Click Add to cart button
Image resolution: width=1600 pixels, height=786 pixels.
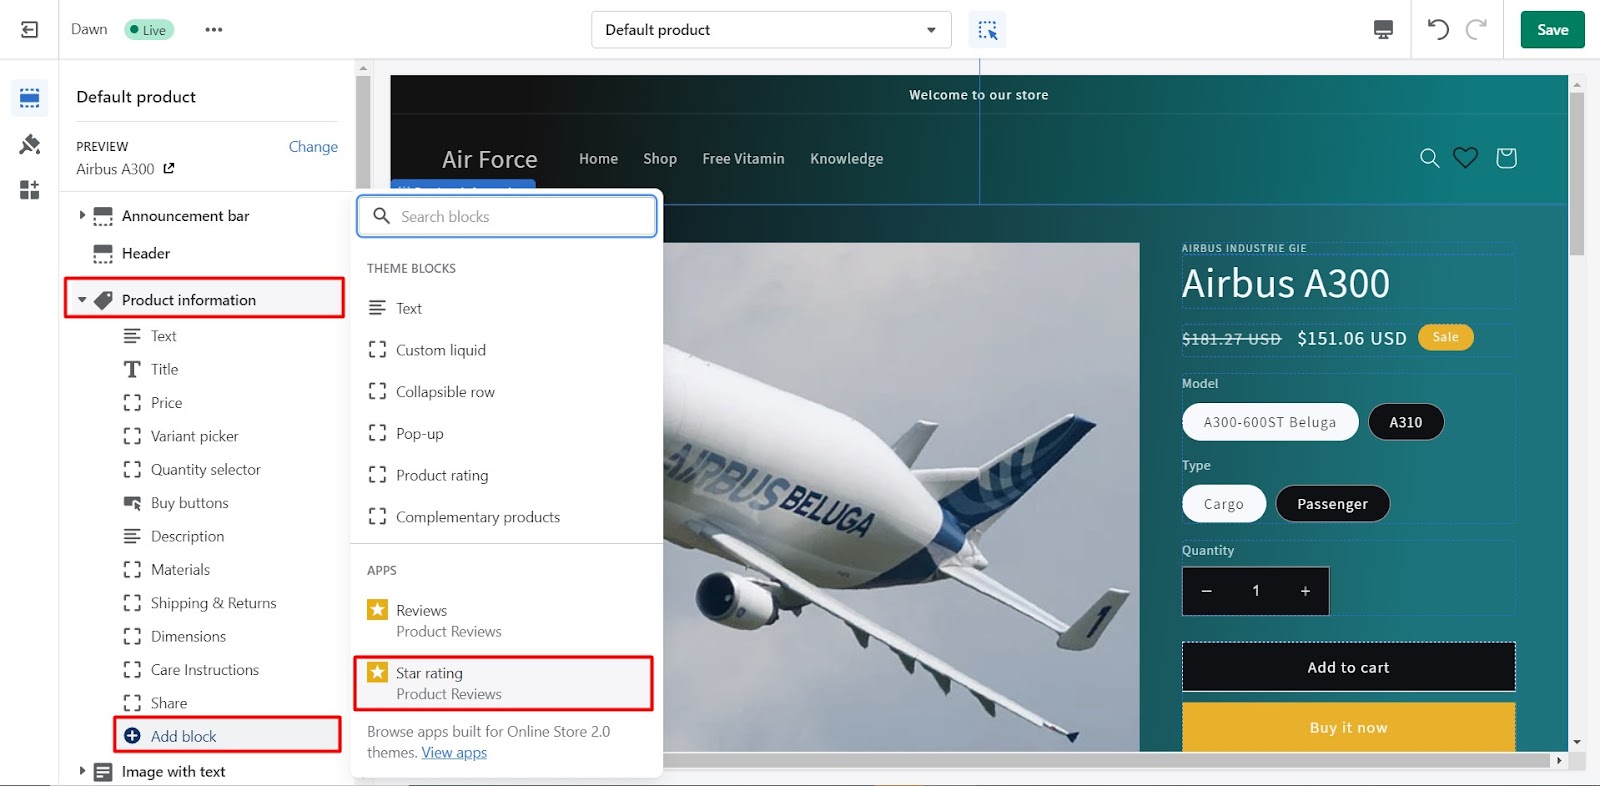click(x=1348, y=667)
